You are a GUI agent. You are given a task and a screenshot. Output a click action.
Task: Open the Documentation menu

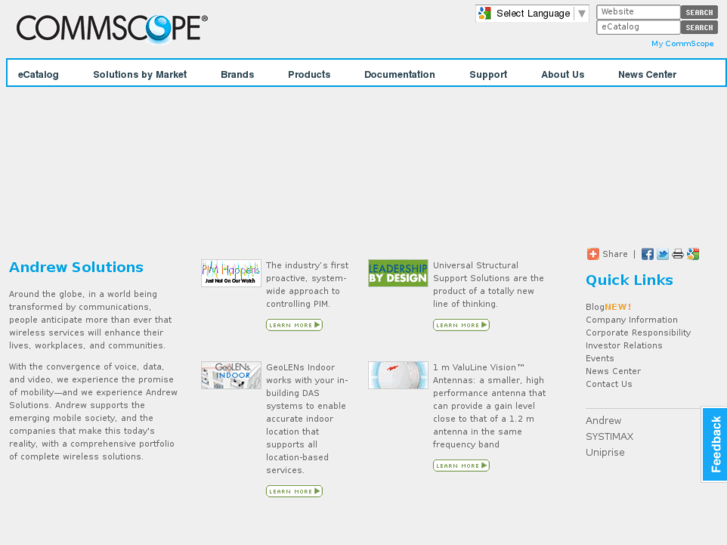[x=399, y=74]
